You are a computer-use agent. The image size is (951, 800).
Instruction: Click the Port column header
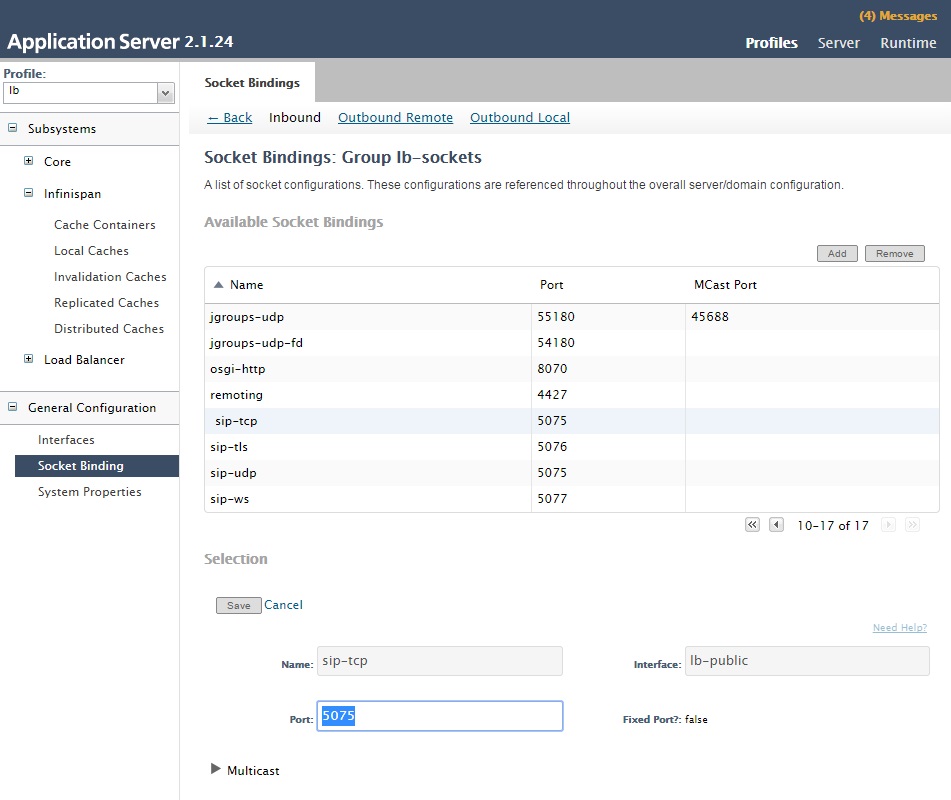tap(551, 285)
